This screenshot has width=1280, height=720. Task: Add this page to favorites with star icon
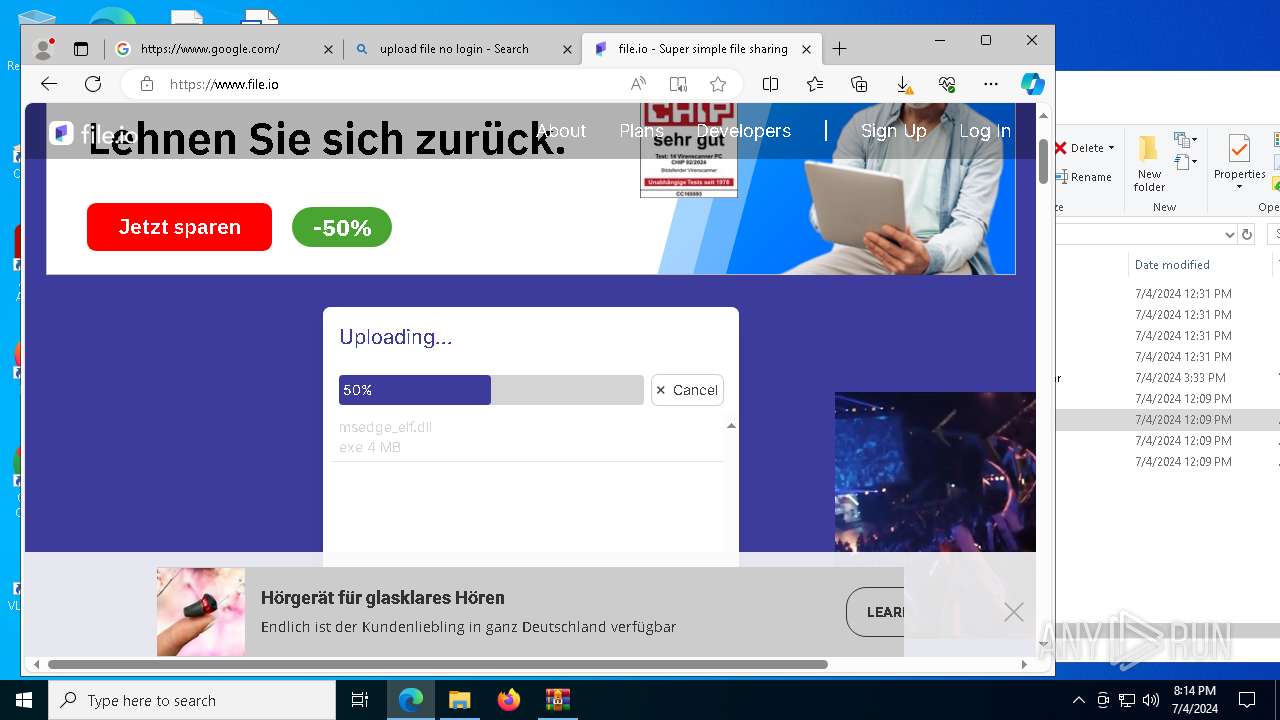click(718, 84)
